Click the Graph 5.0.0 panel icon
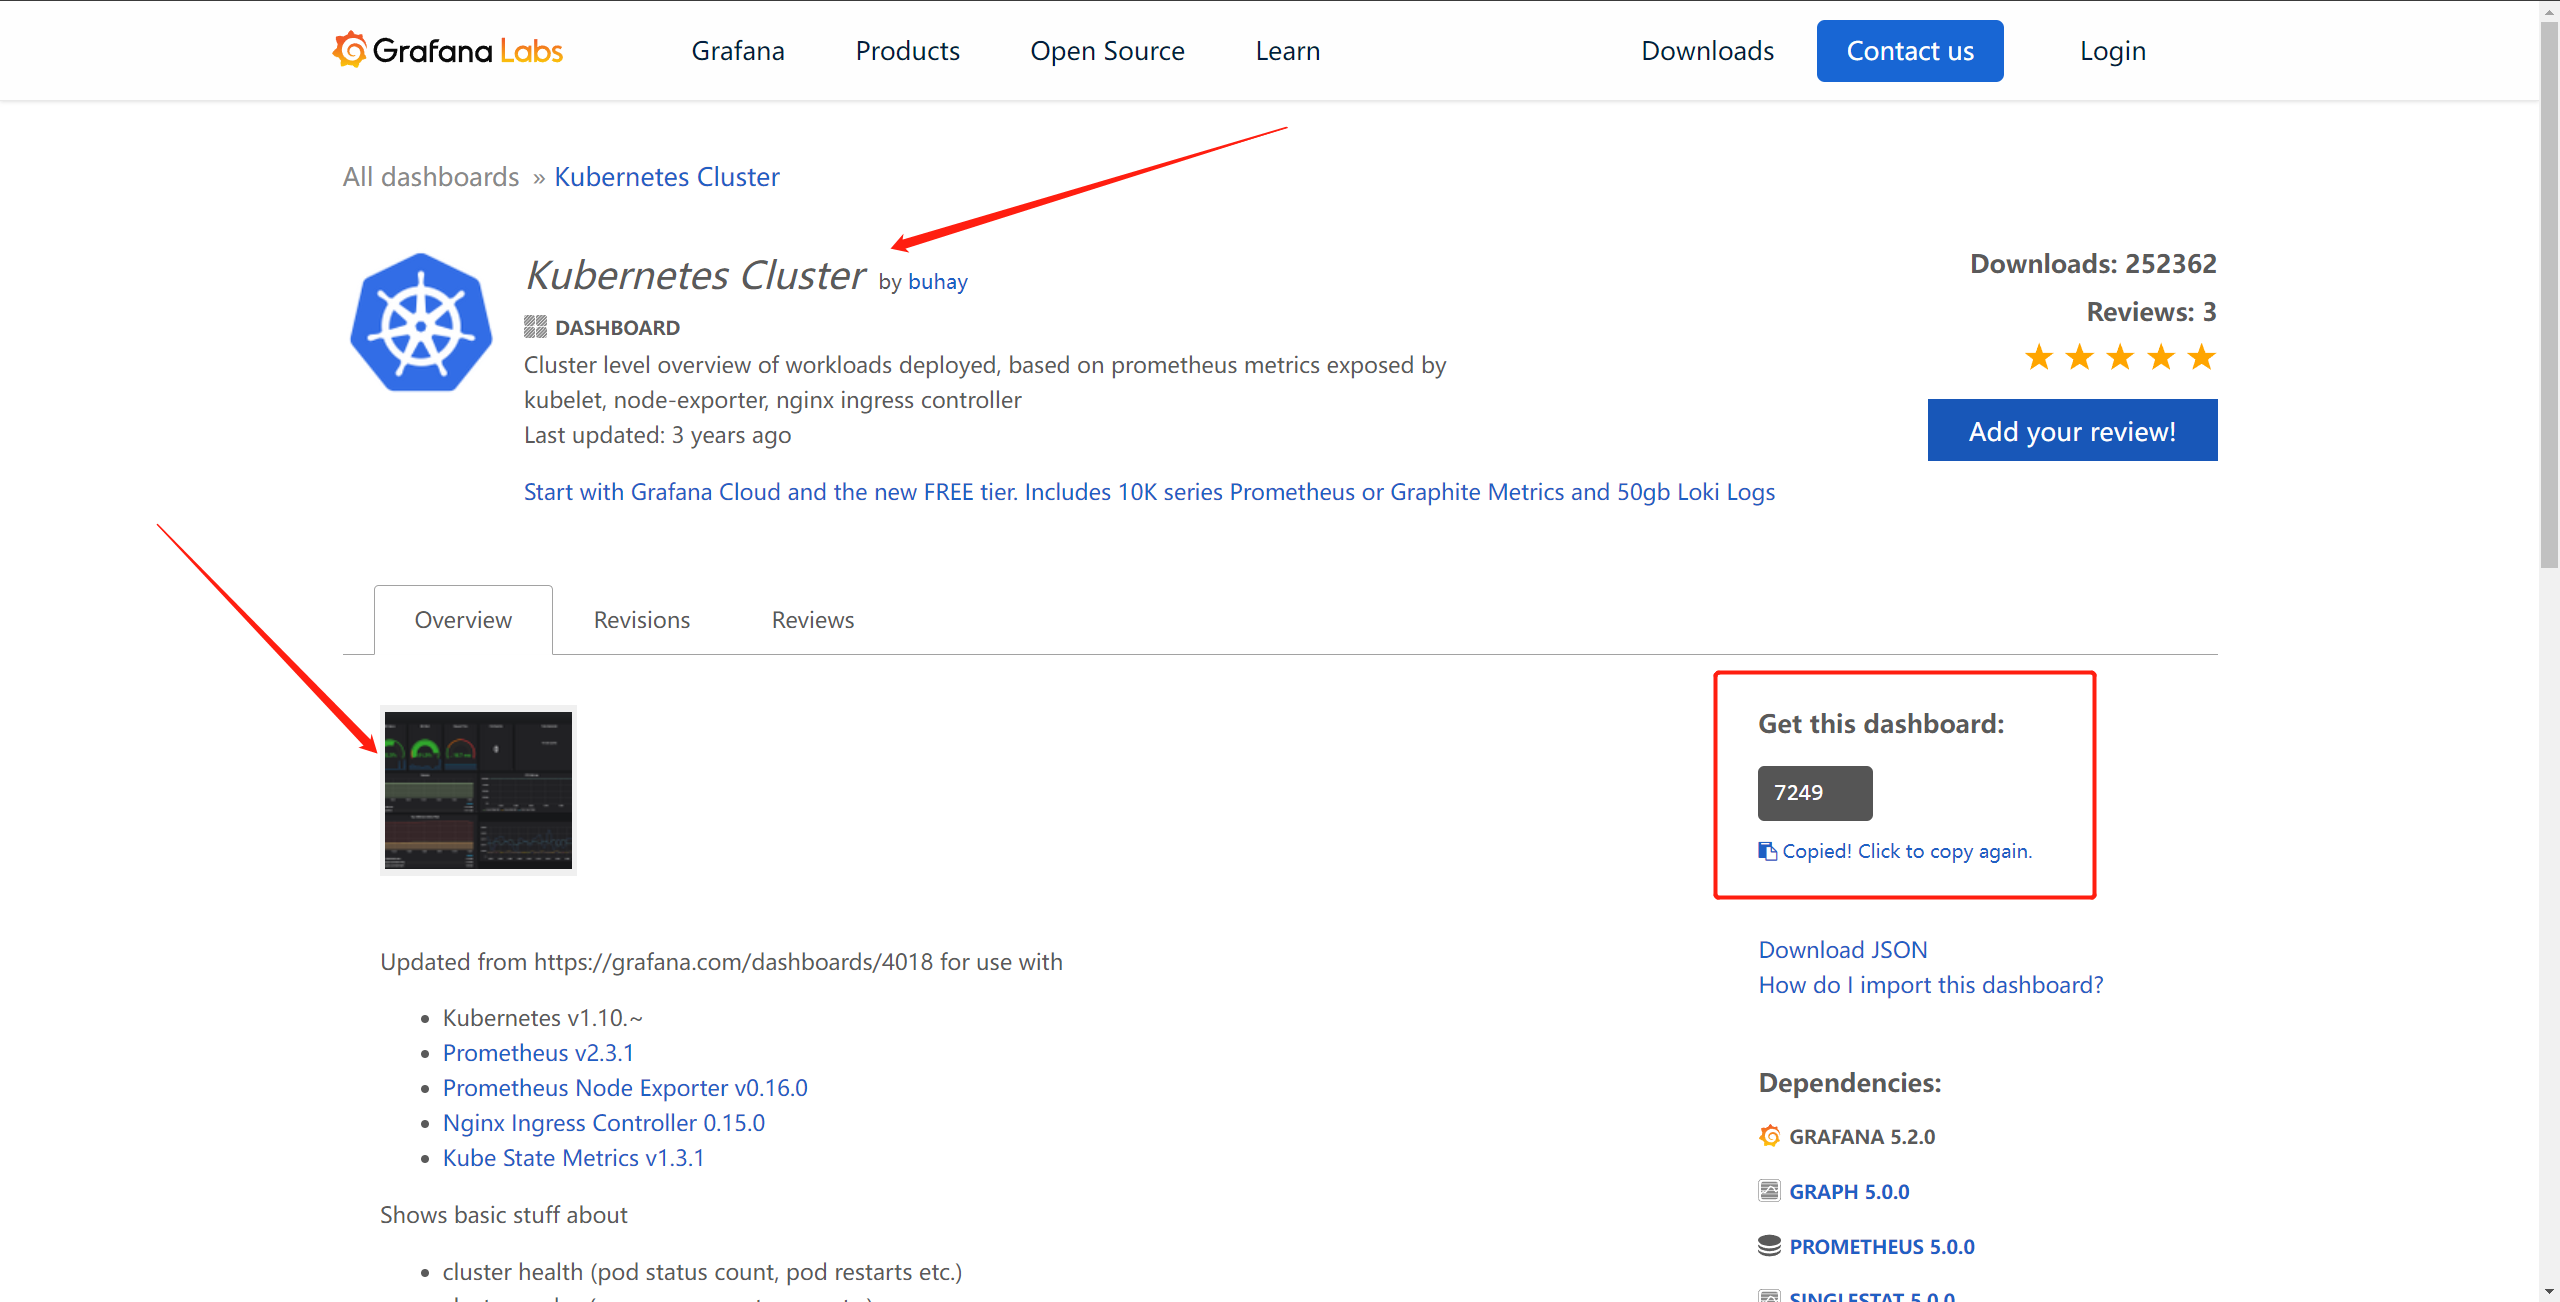The height and width of the screenshot is (1302, 2560). (1769, 1191)
